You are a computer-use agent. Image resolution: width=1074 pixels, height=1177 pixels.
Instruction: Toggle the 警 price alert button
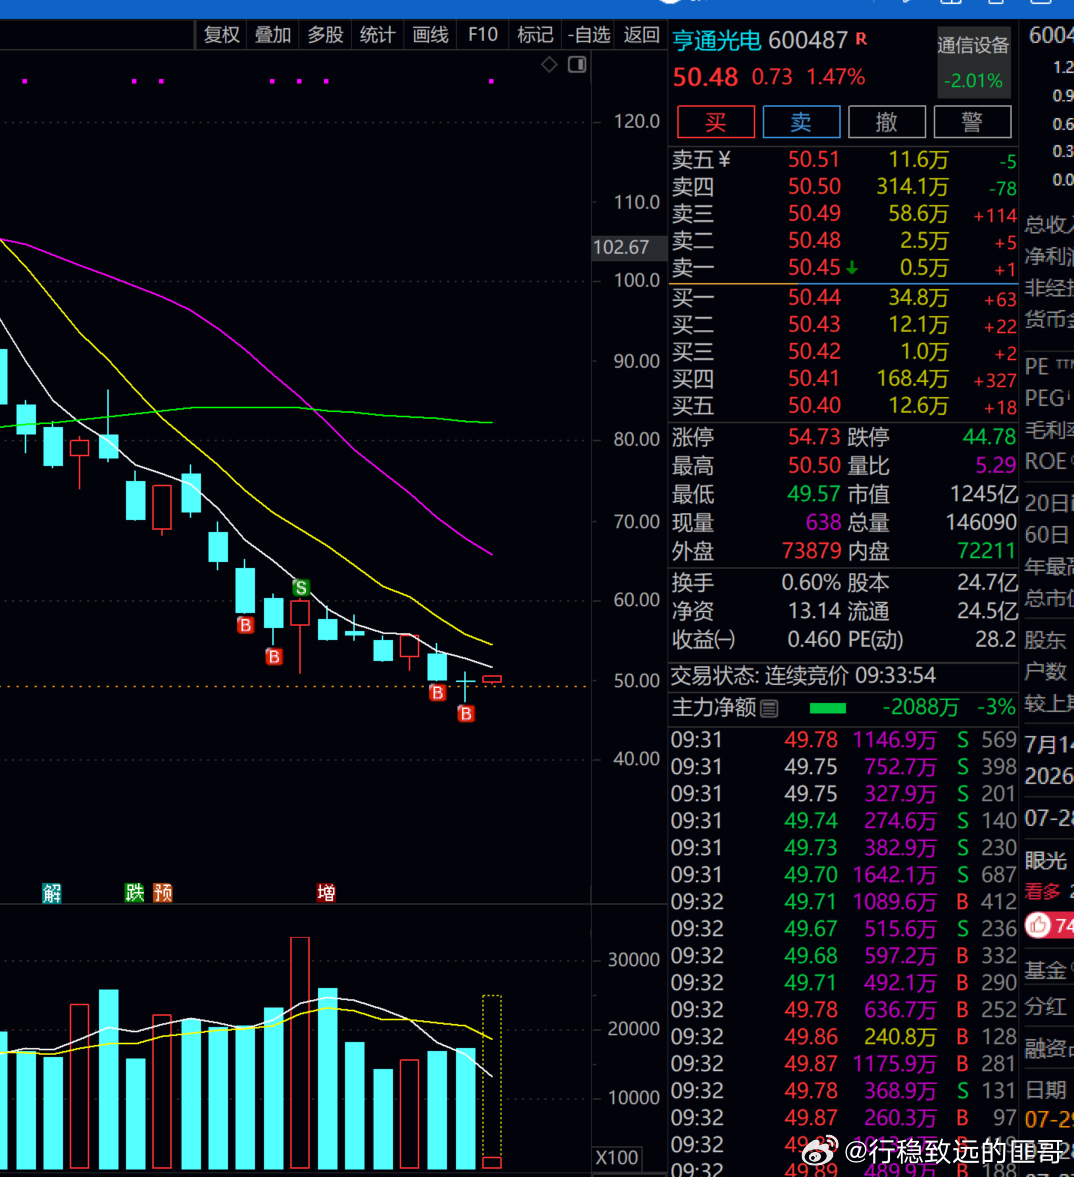point(973,122)
